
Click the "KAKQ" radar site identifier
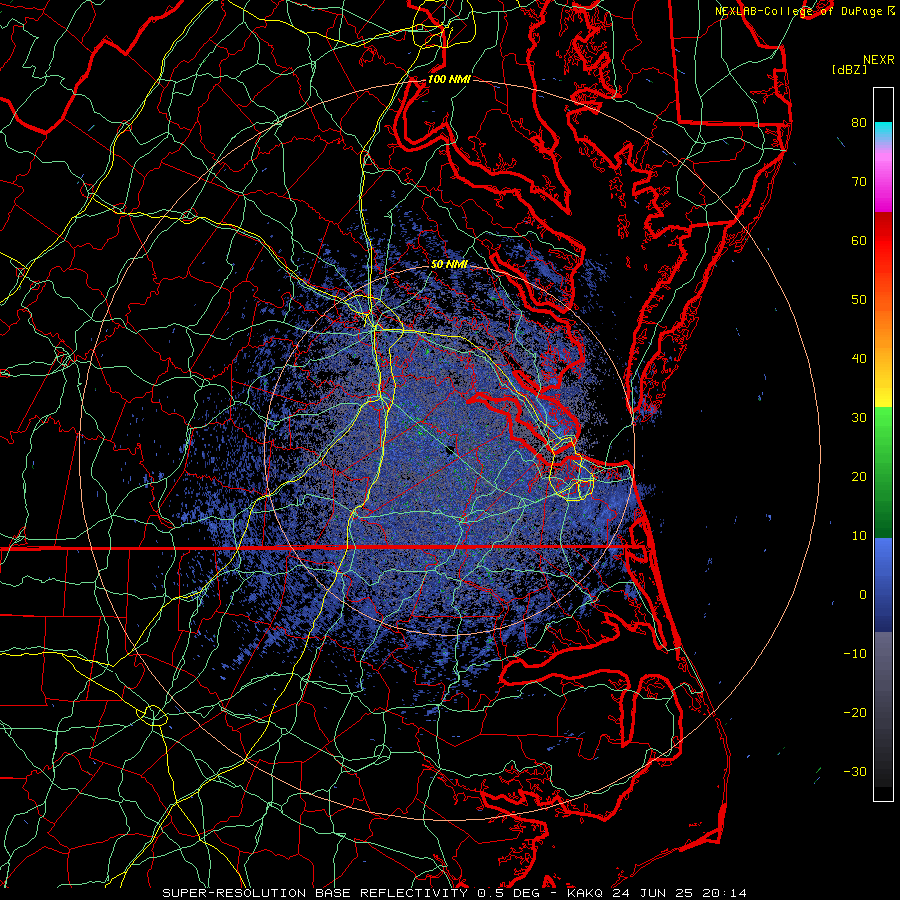pos(586,893)
